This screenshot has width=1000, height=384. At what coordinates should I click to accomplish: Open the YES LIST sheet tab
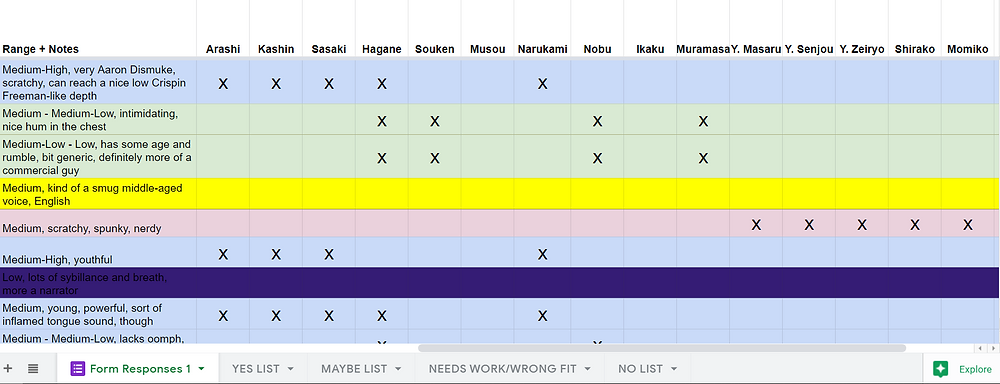click(256, 369)
